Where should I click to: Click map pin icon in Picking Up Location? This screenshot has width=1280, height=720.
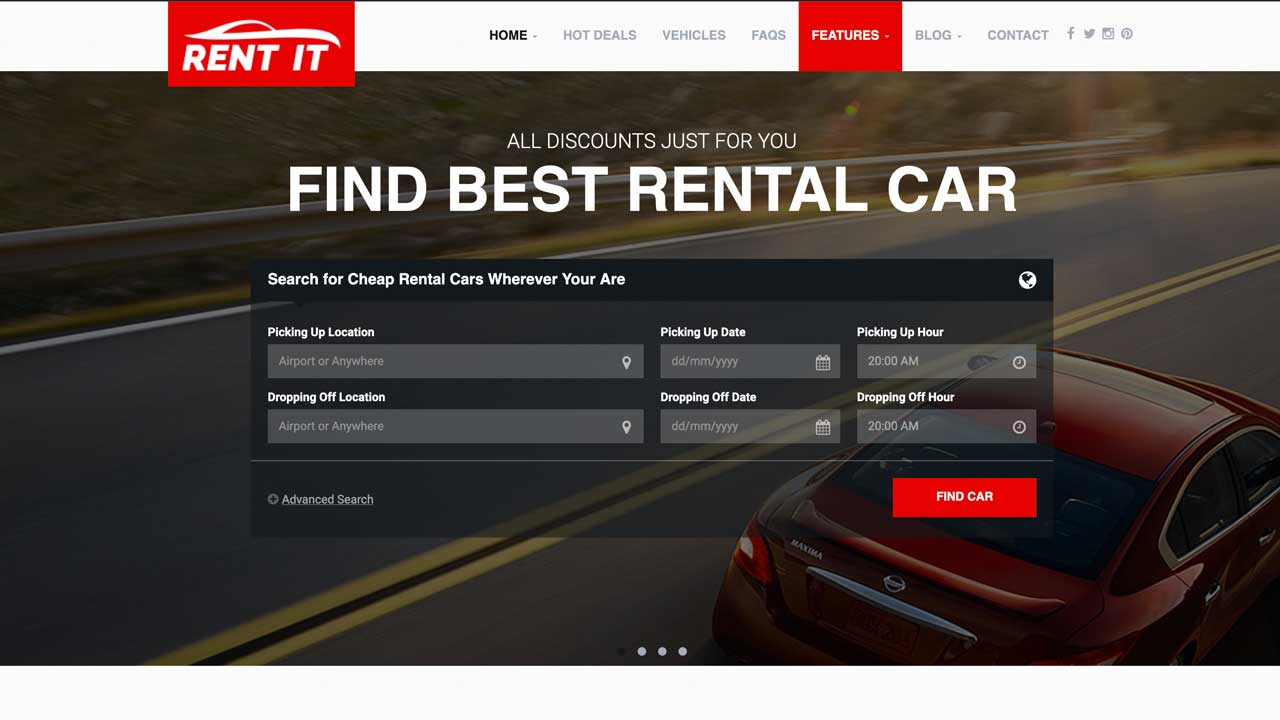coord(627,362)
